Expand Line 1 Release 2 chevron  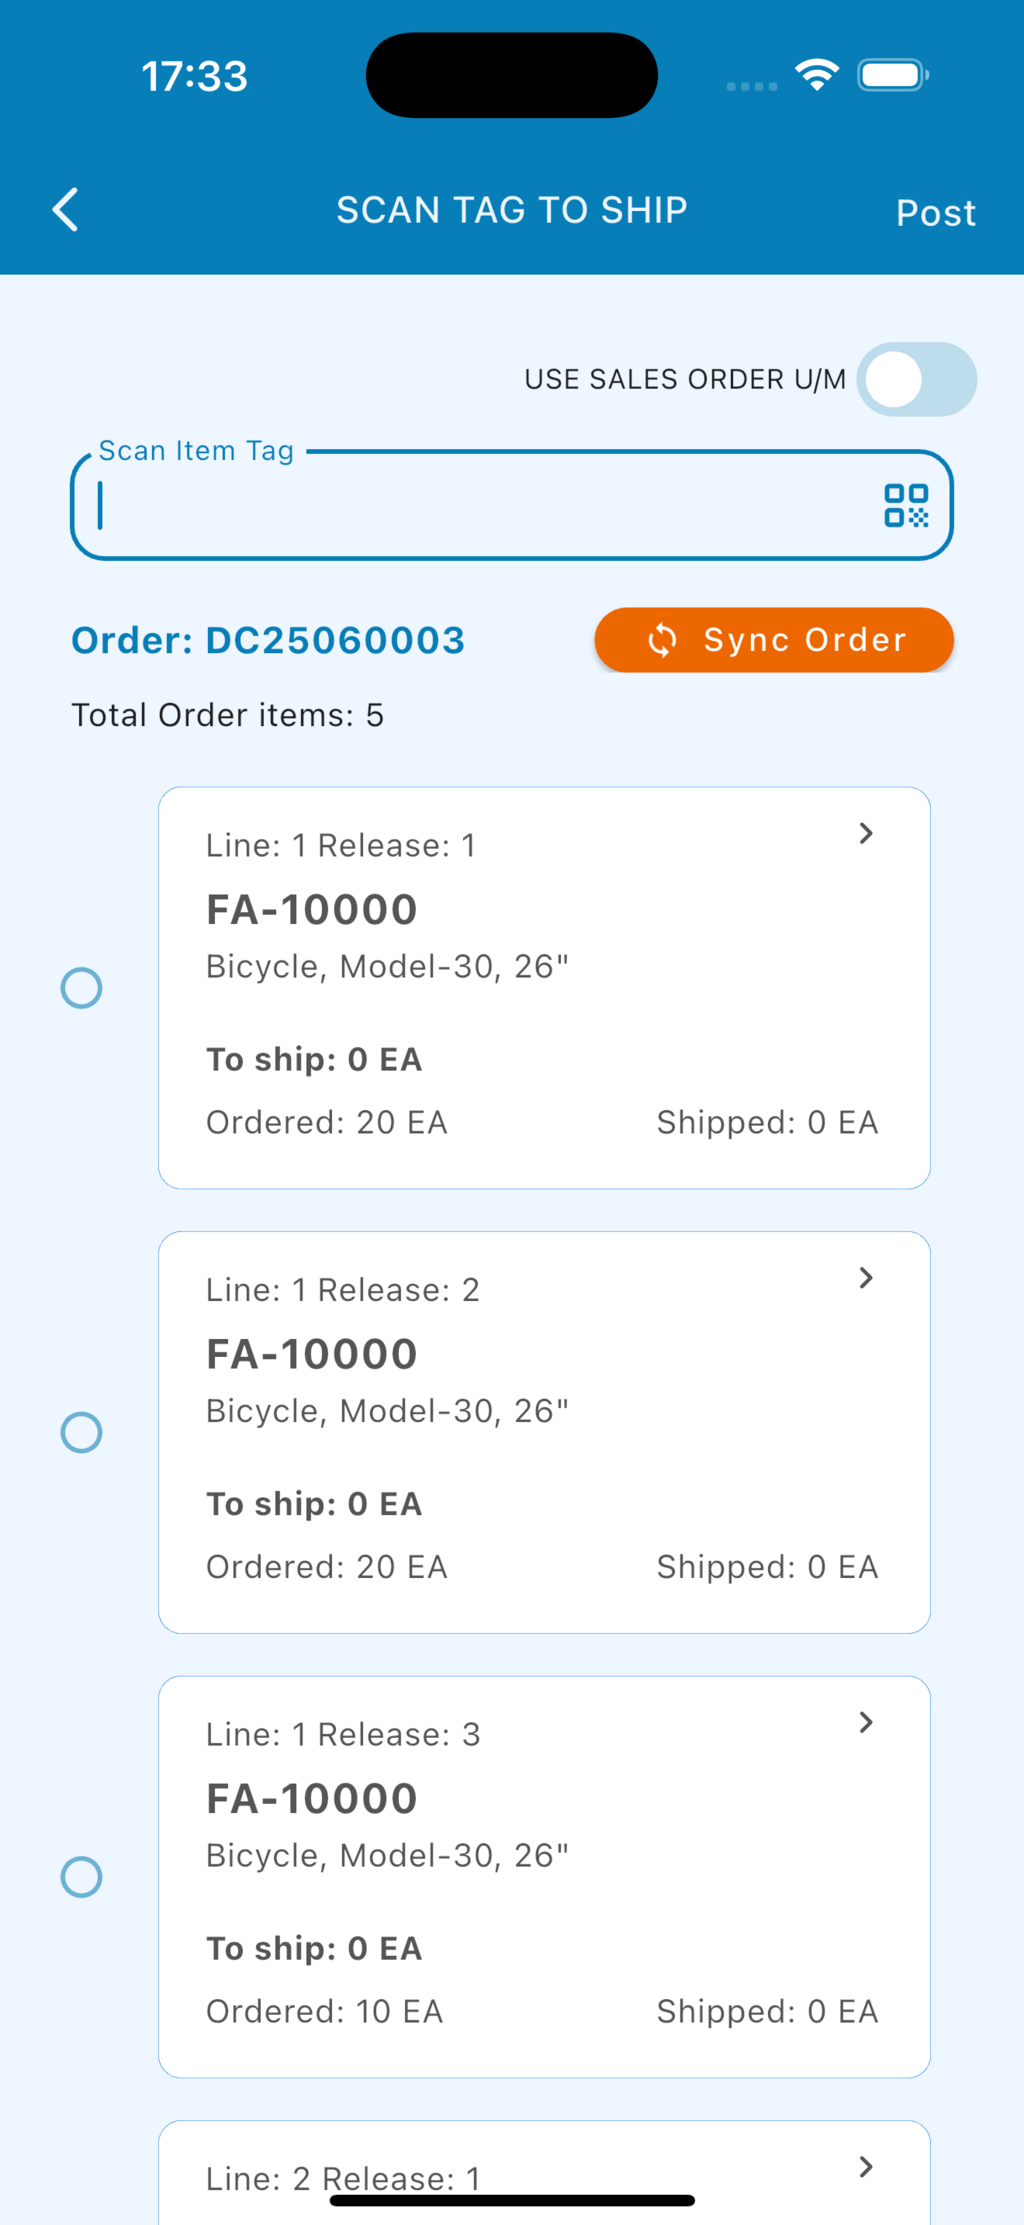click(866, 1278)
